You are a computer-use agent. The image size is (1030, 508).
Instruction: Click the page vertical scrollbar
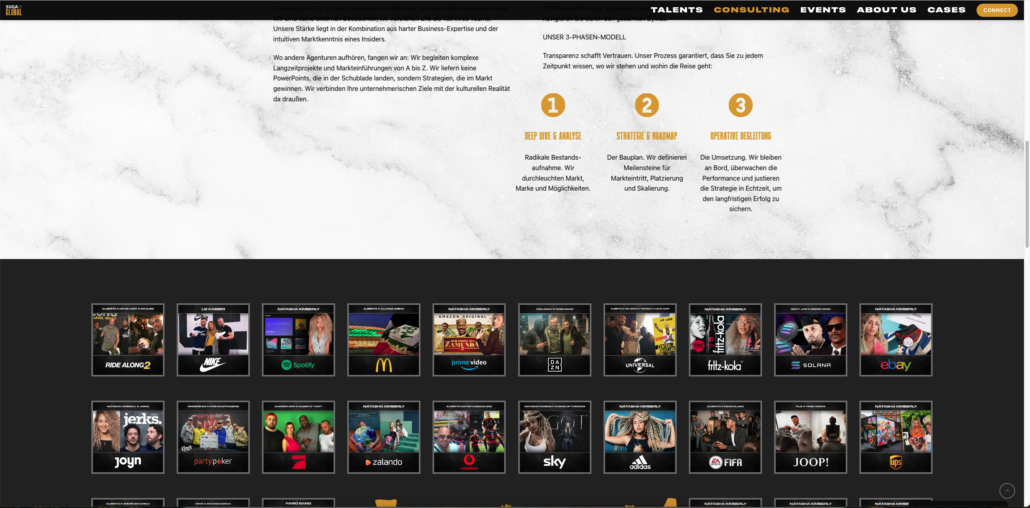[1026, 194]
